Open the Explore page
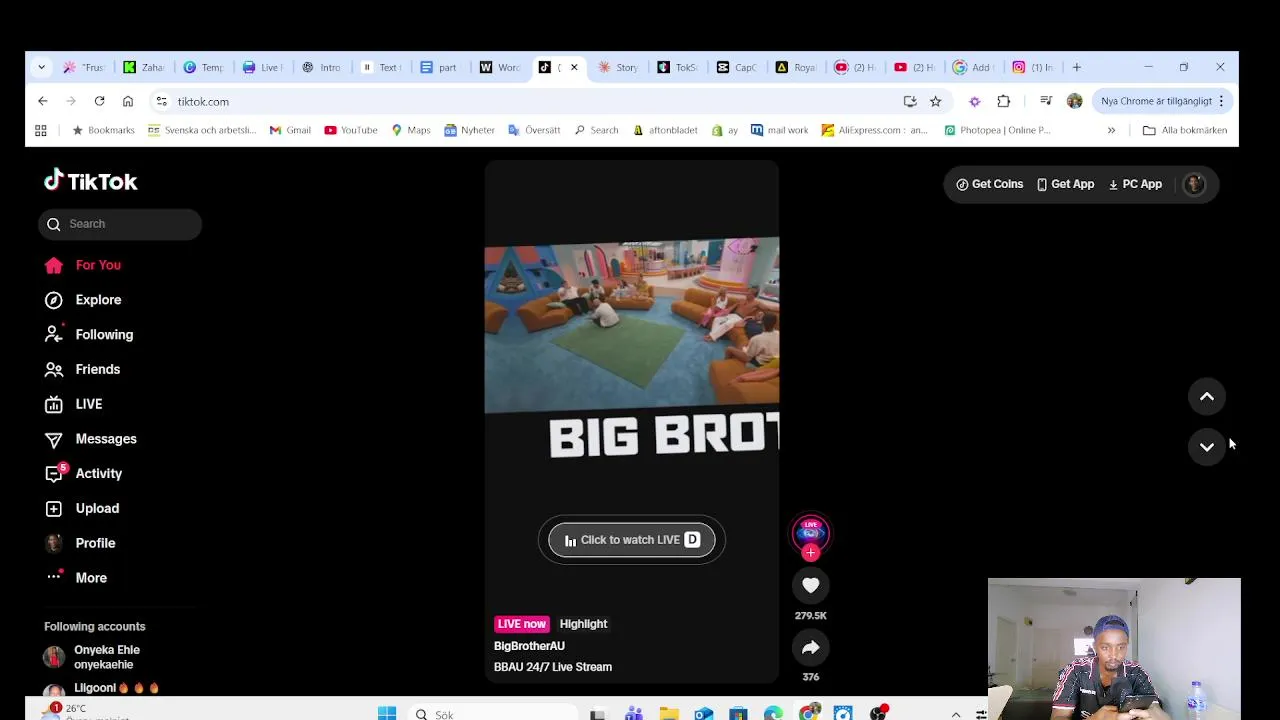The height and width of the screenshot is (720, 1280). (x=83, y=300)
